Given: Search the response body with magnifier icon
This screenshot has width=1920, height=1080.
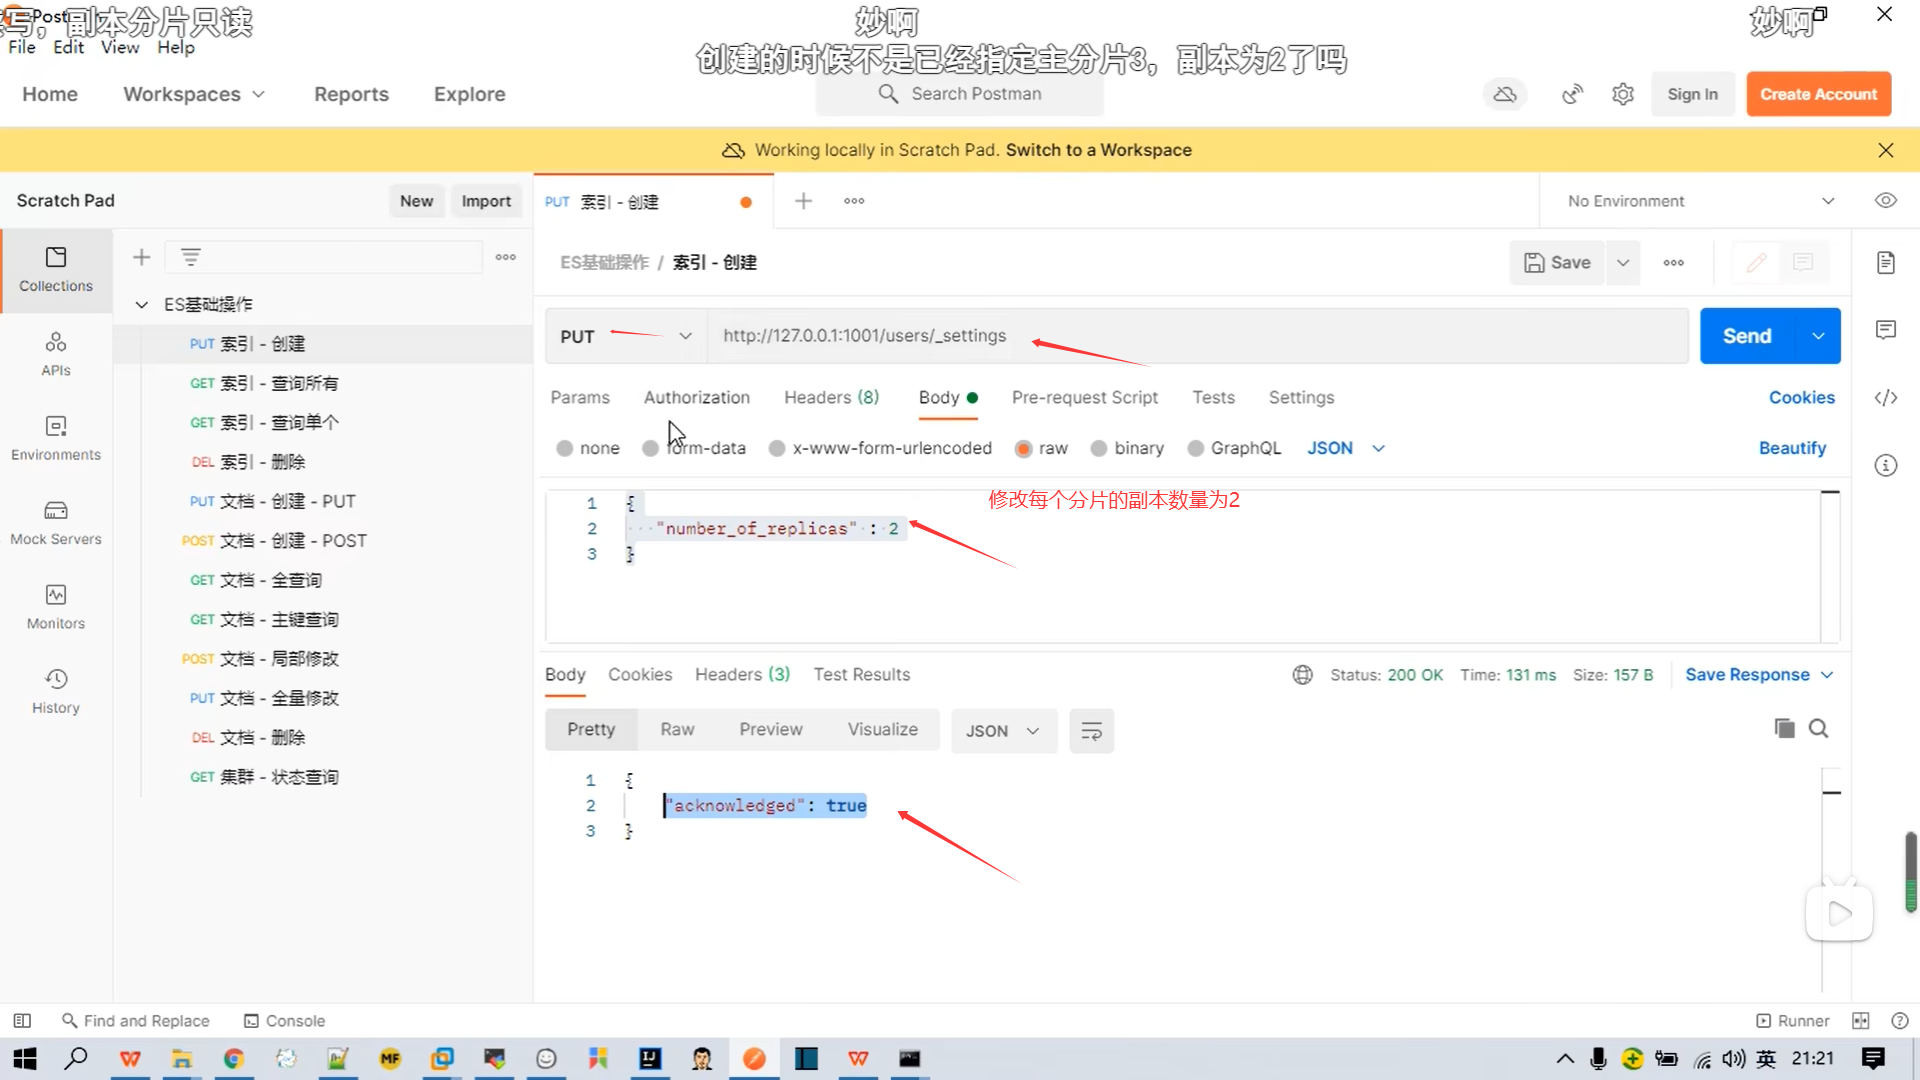Looking at the screenshot, I should tap(1819, 729).
